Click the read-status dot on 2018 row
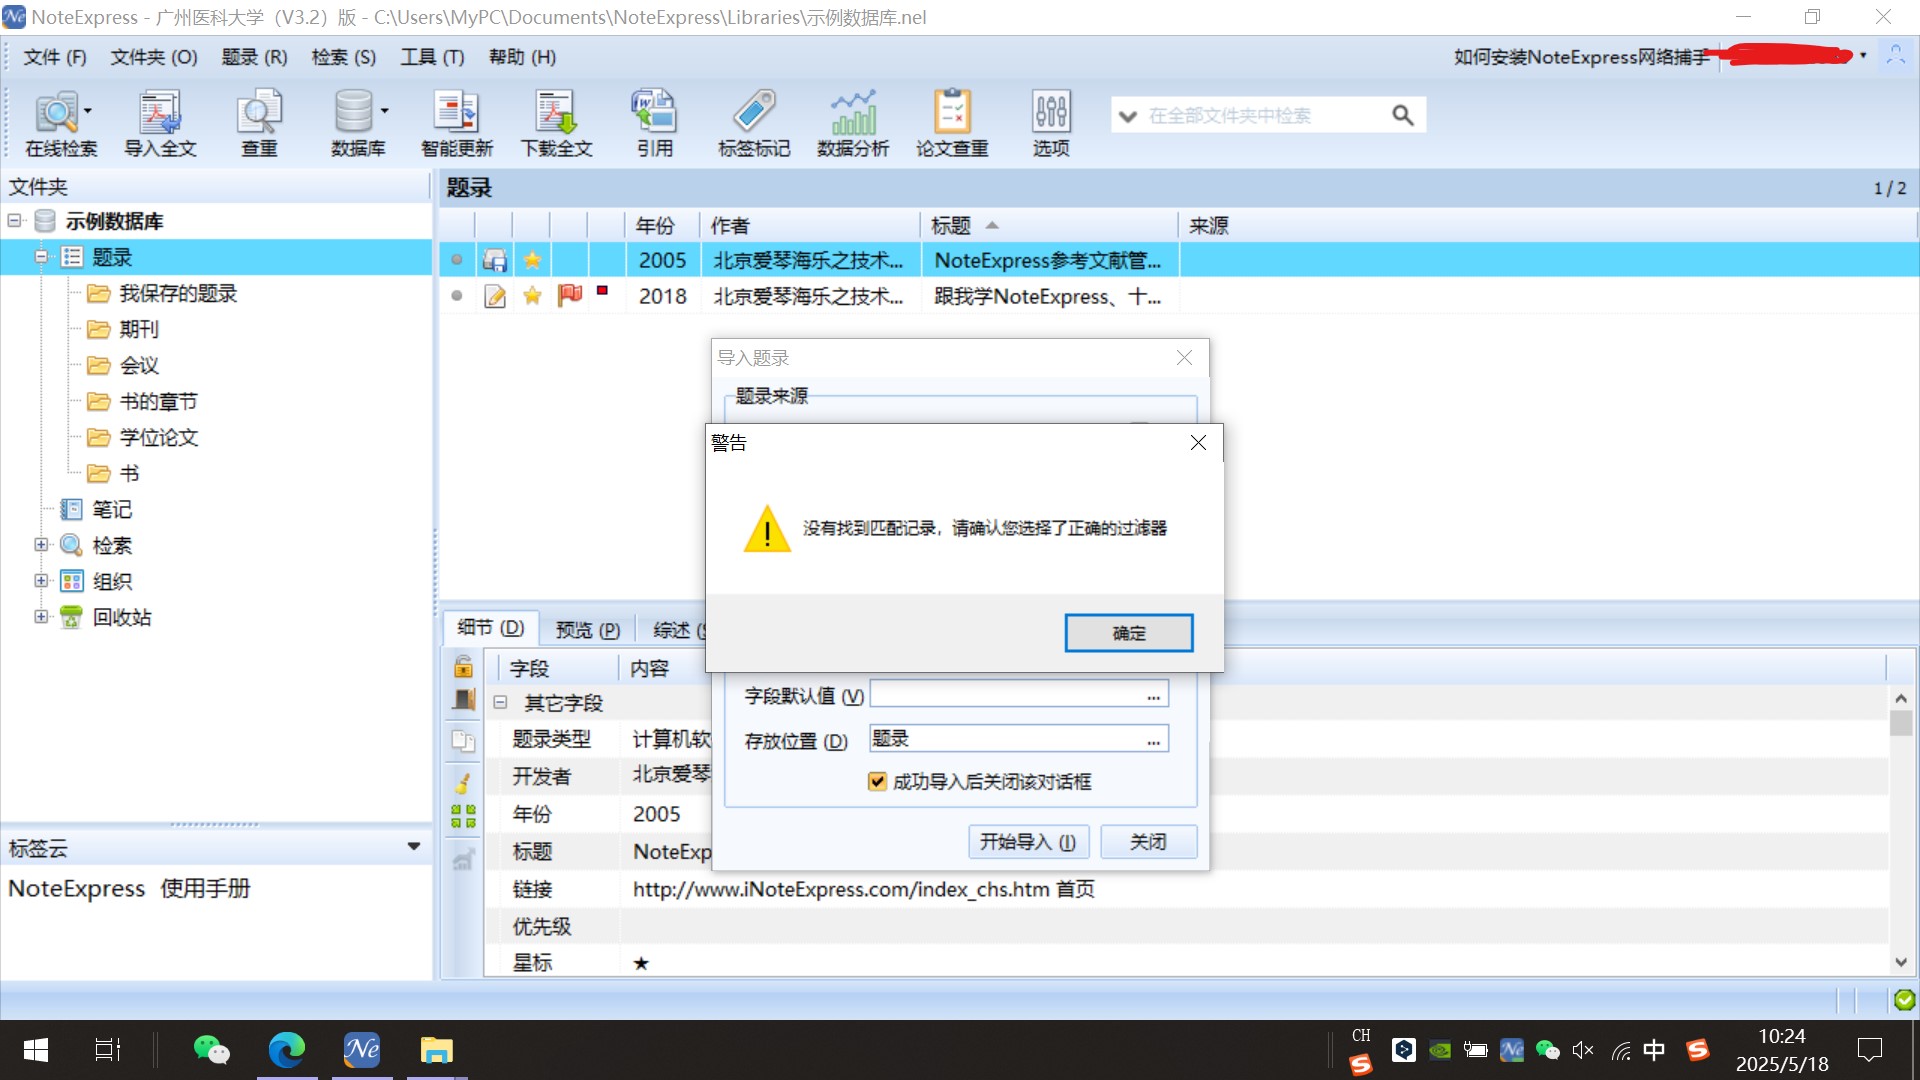 [x=456, y=296]
